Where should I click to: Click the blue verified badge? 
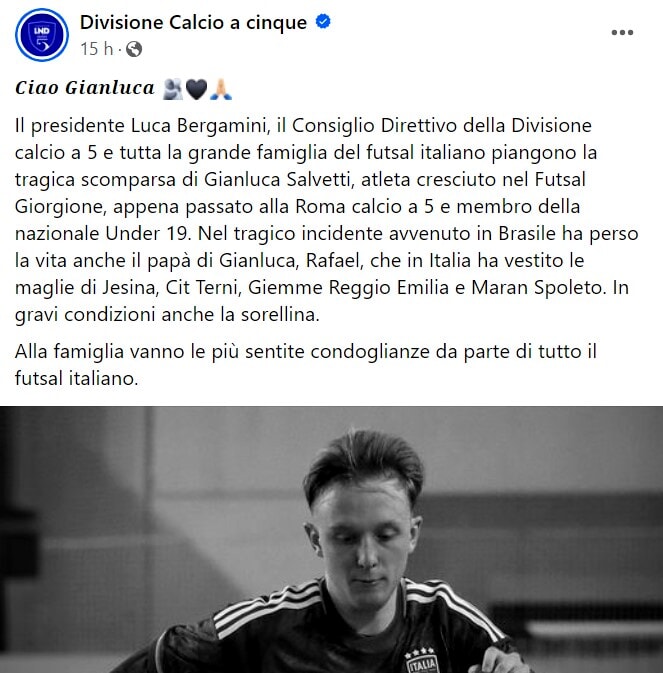coord(323,21)
